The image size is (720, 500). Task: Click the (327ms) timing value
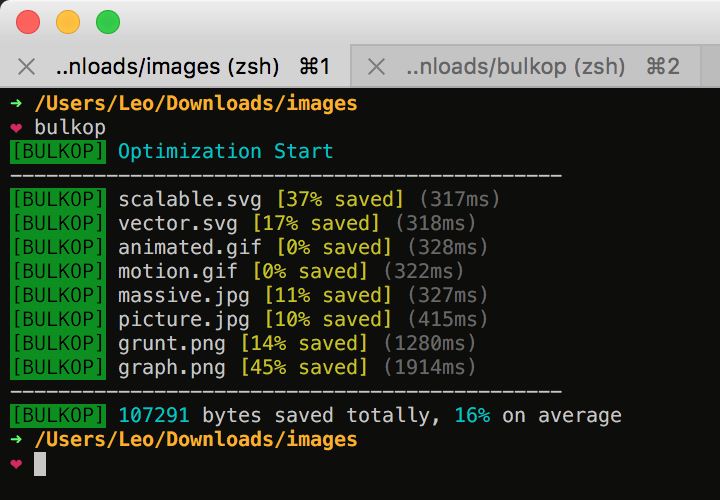coord(447,296)
